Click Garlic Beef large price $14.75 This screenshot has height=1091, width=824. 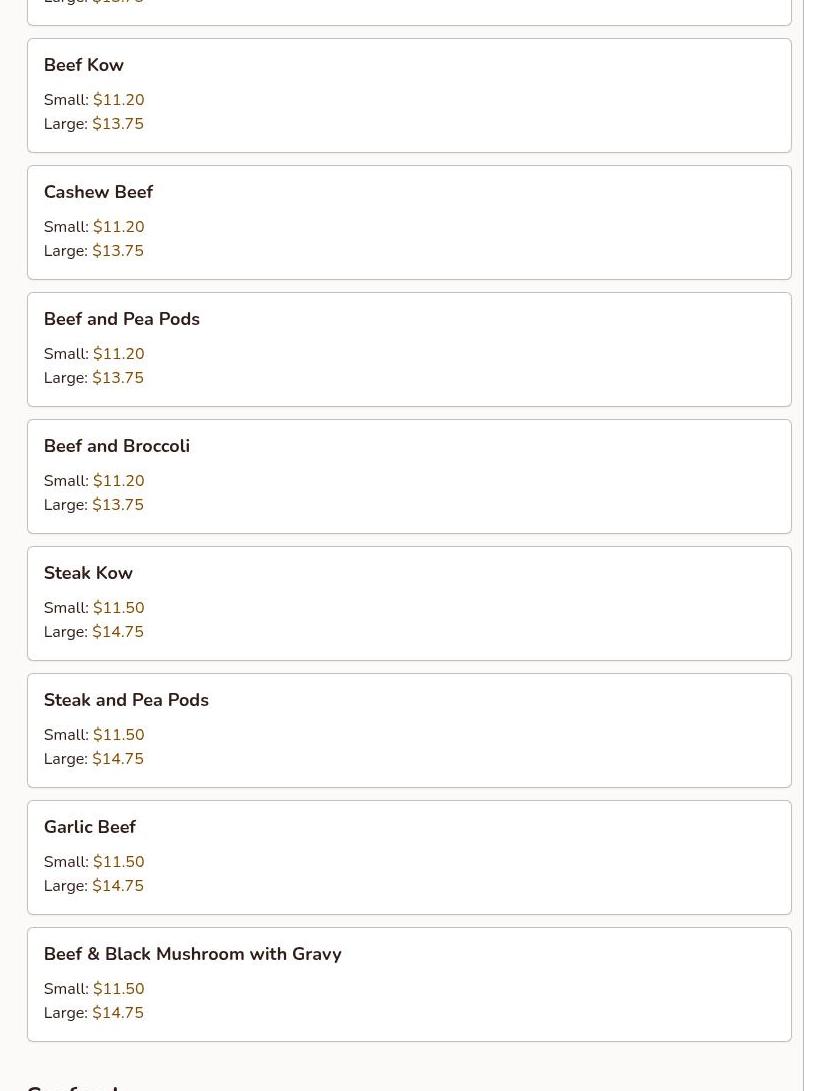[x=118, y=886]
